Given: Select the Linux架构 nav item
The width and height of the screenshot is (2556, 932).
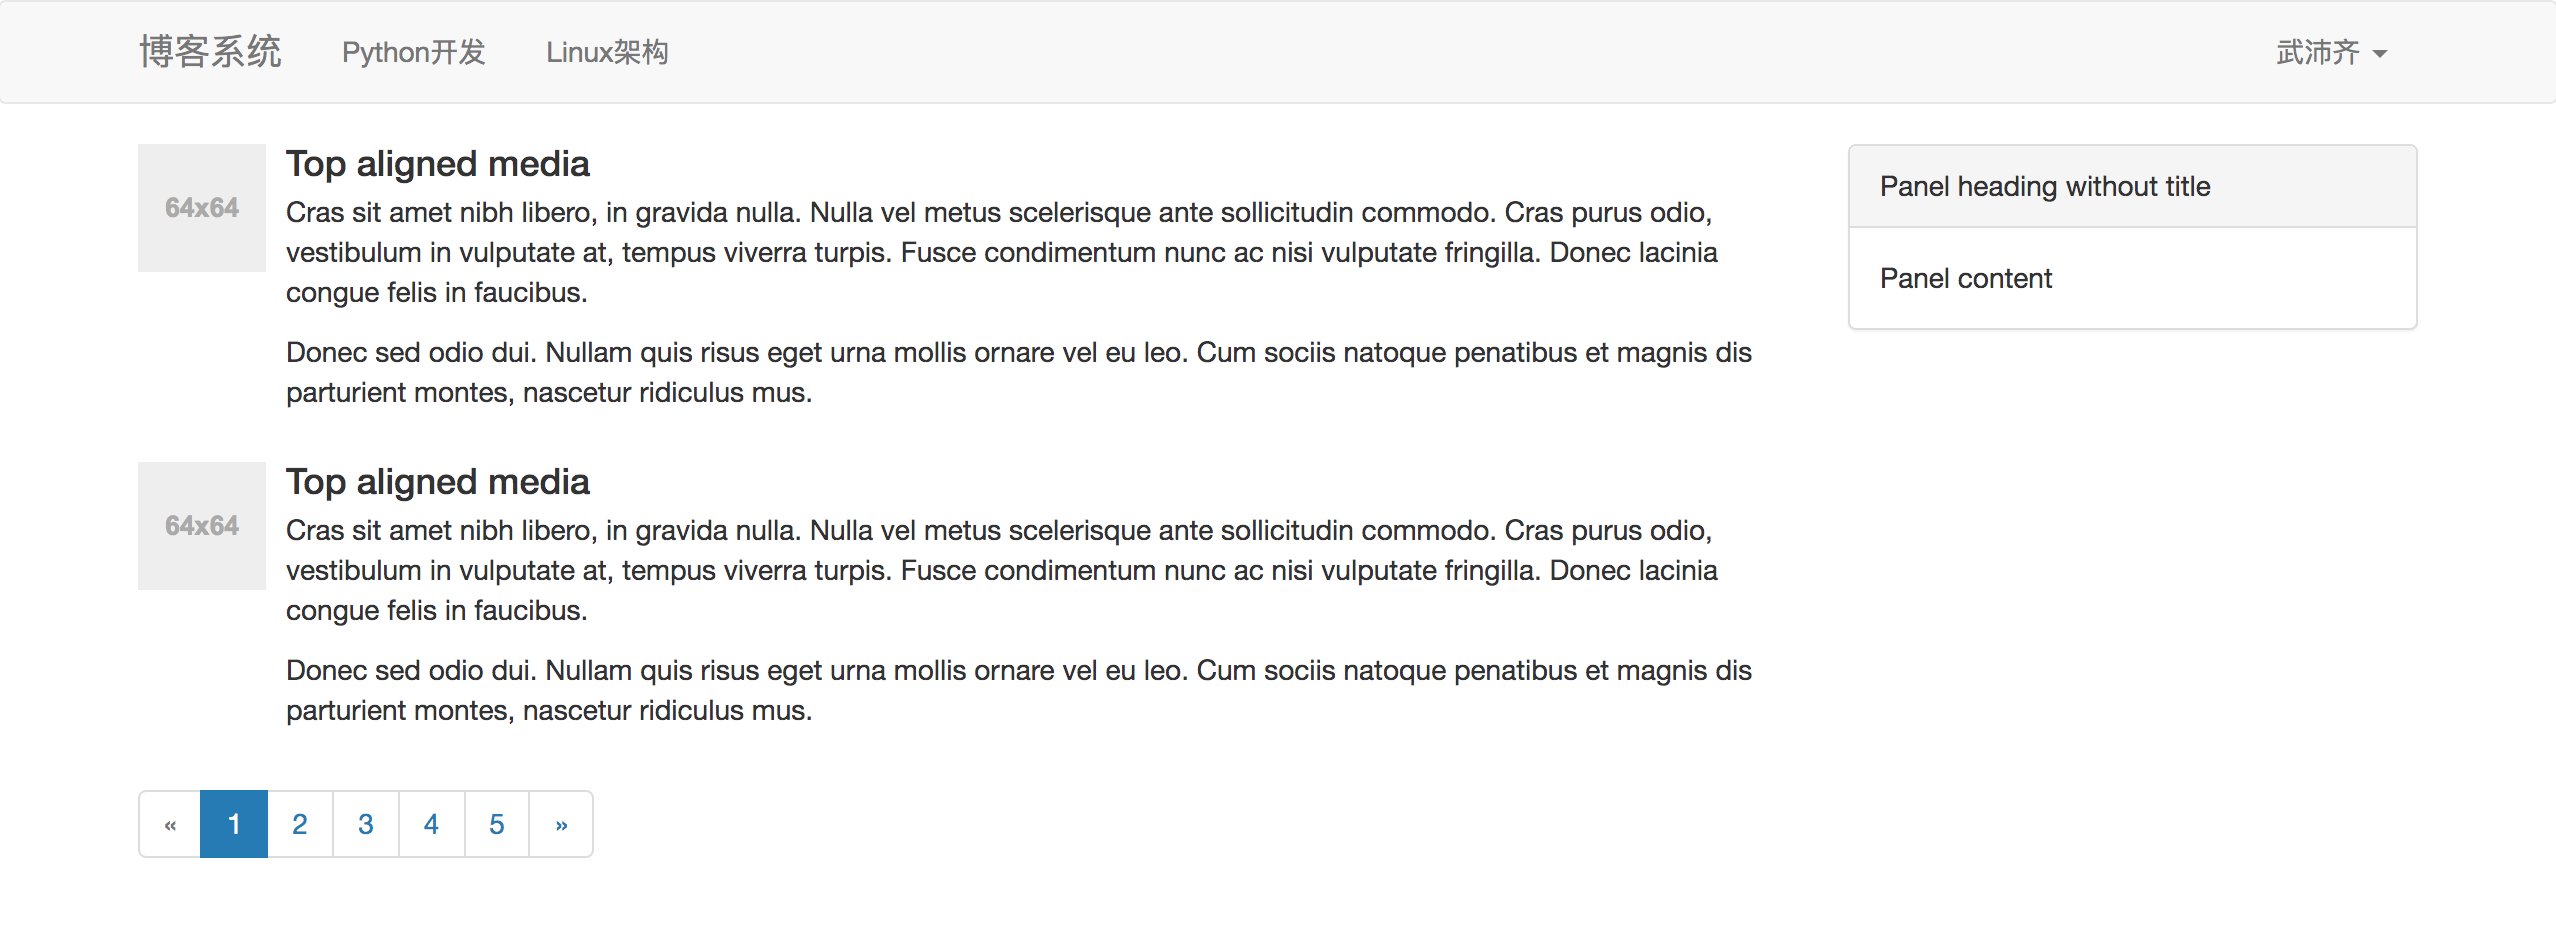Looking at the screenshot, I should 607,52.
